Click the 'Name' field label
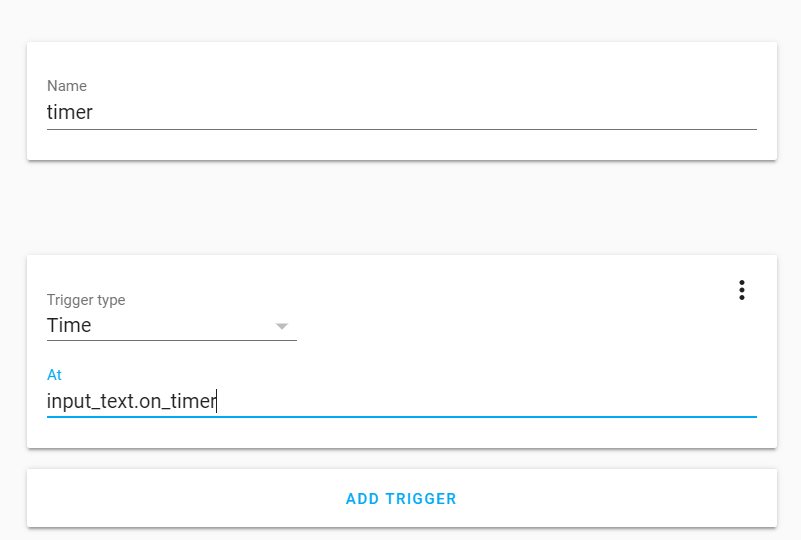Screen dimensions: 801x540 [67, 86]
